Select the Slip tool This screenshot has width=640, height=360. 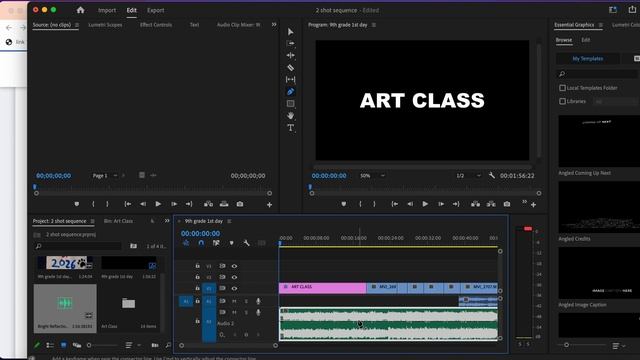tap(291, 79)
